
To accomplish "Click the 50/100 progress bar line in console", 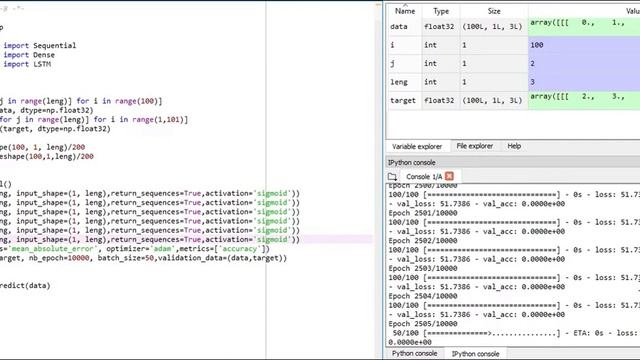I will (513, 333).
